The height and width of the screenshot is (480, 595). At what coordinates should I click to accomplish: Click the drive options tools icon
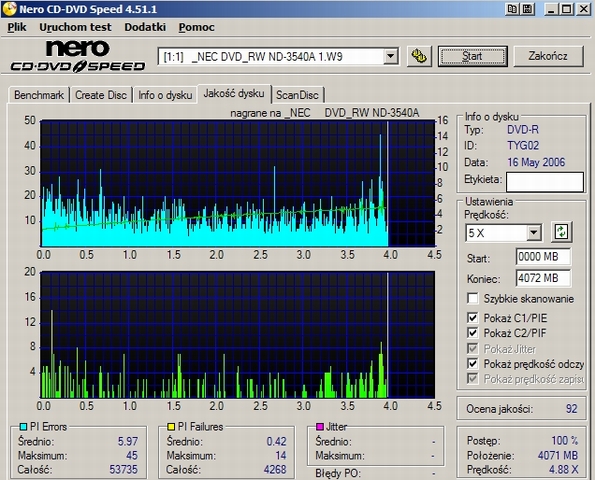point(419,57)
